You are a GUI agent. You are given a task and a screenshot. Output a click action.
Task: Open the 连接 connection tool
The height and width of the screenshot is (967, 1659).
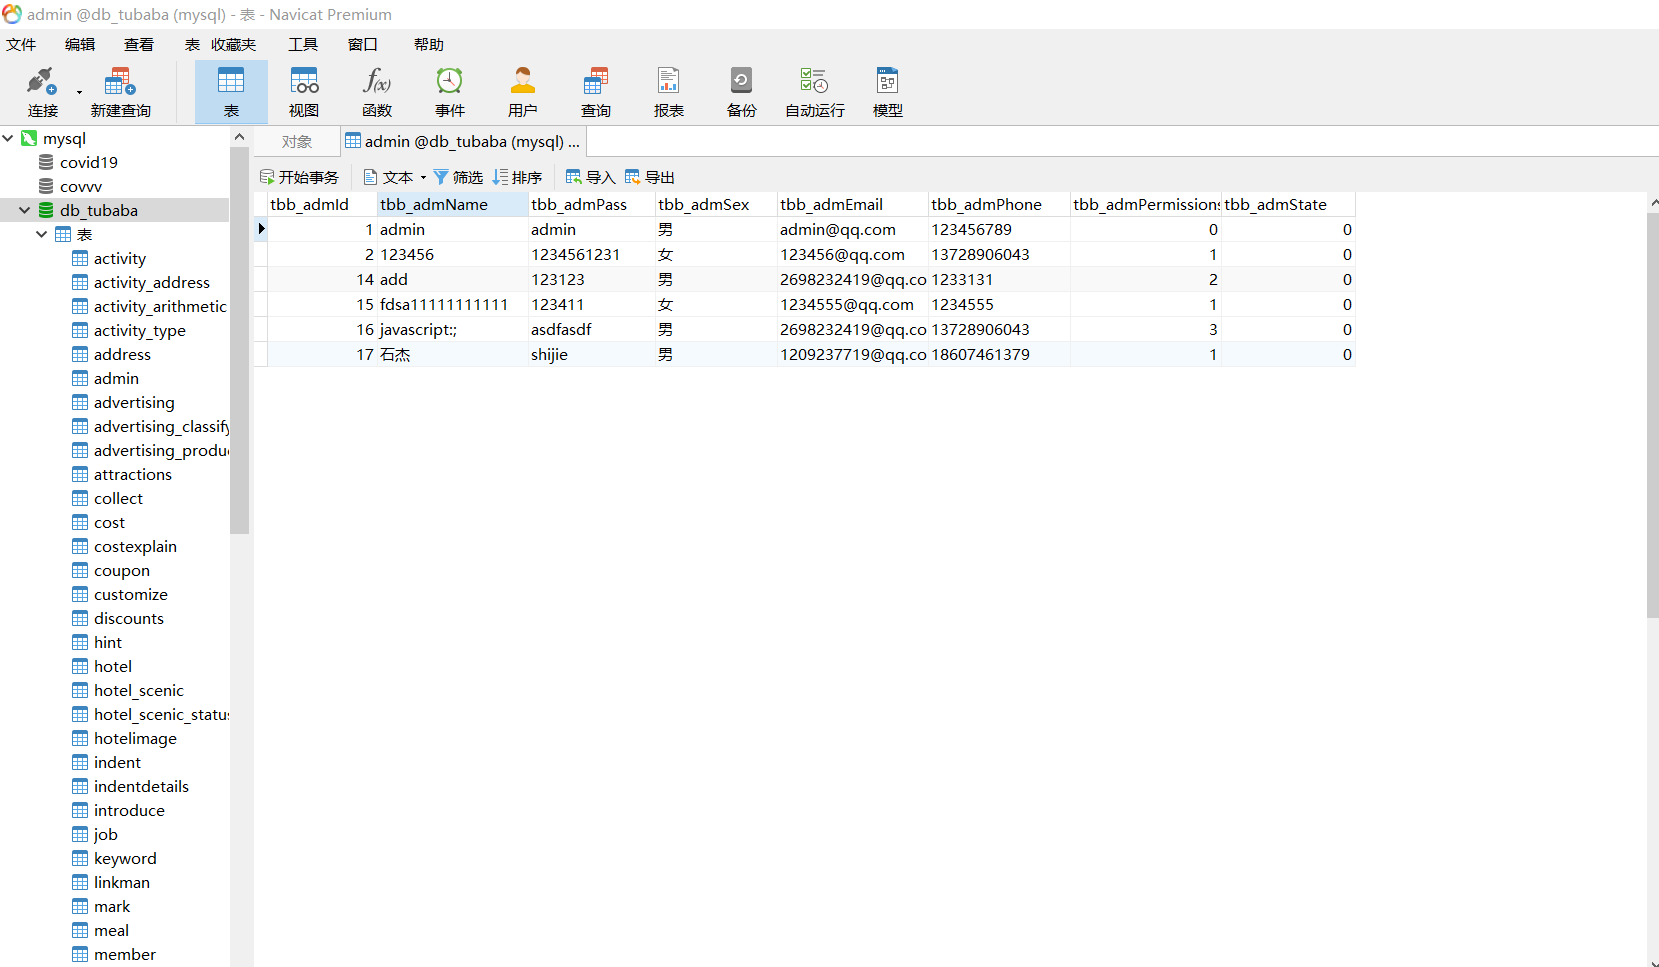[x=42, y=92]
